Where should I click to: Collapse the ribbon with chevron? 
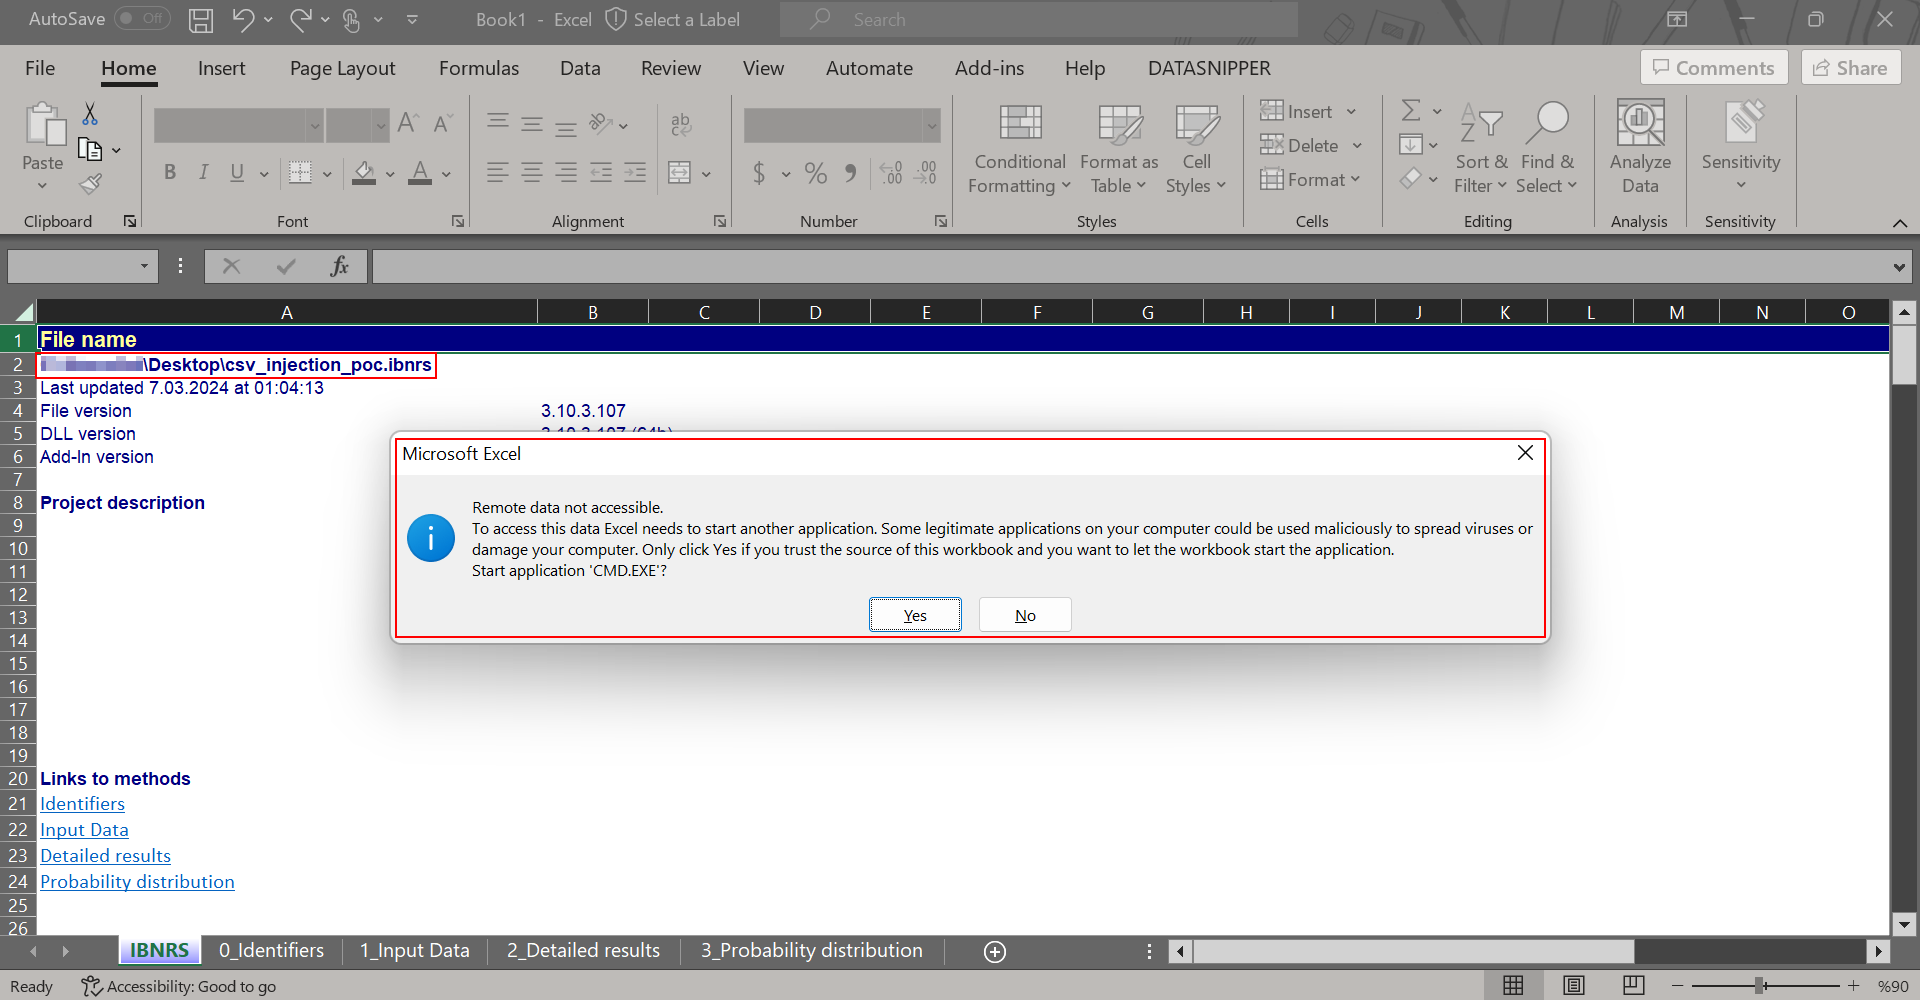[1900, 222]
